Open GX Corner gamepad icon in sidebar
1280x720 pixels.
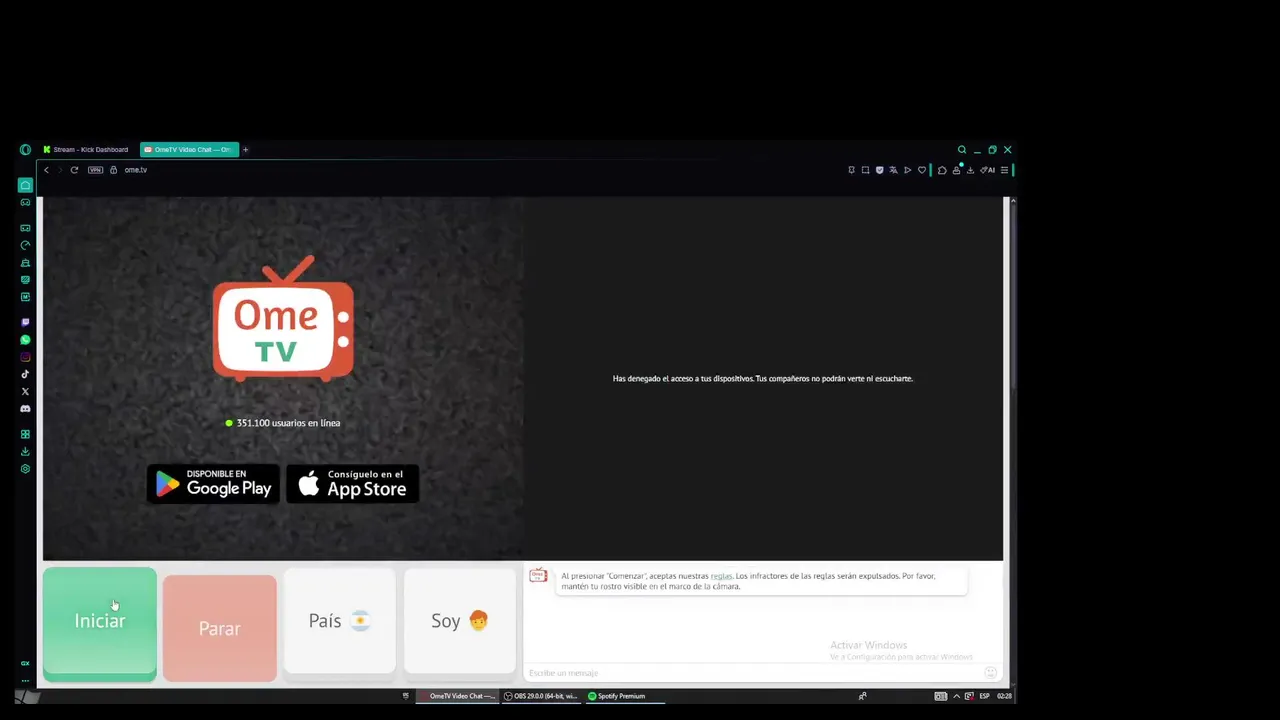pyautogui.click(x=25, y=202)
